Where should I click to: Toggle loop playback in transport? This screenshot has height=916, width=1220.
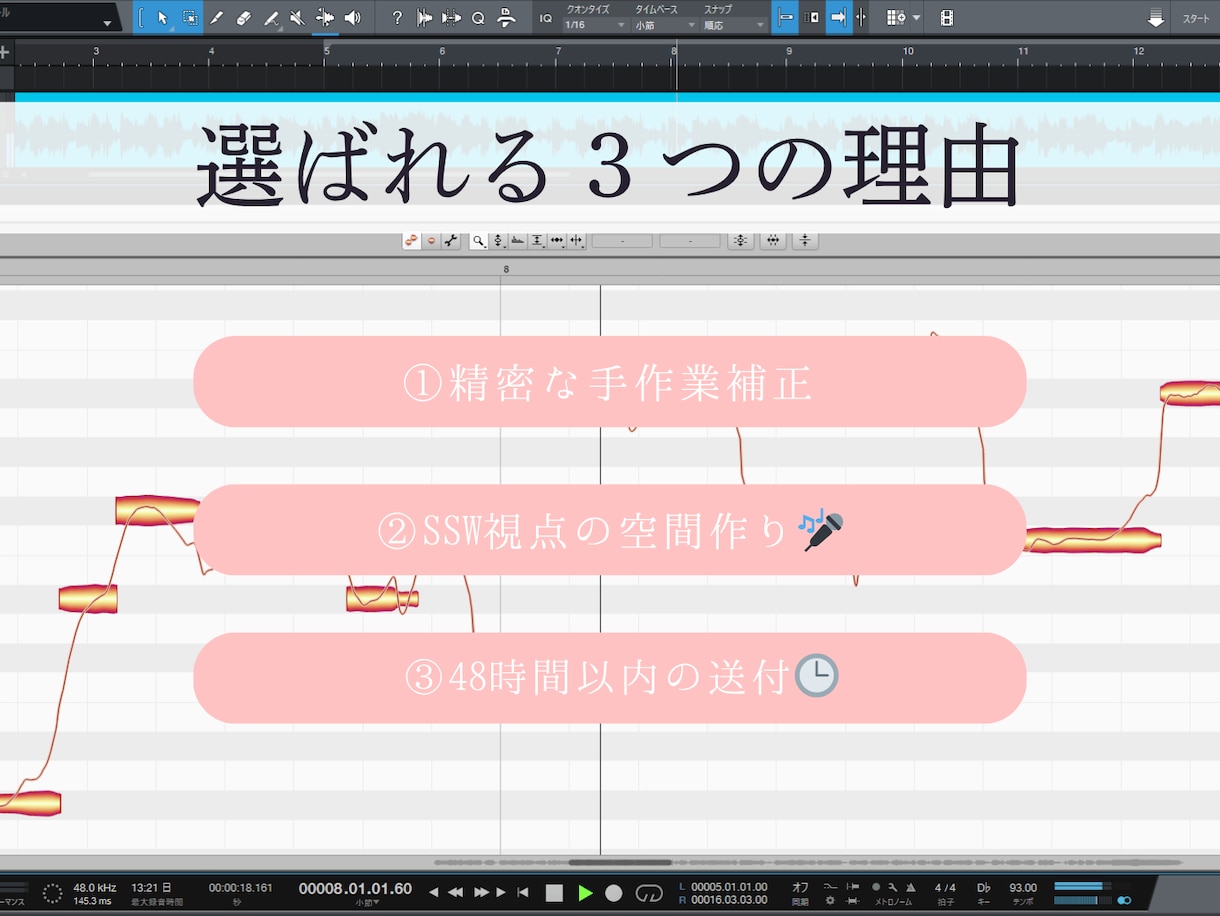coord(649,892)
